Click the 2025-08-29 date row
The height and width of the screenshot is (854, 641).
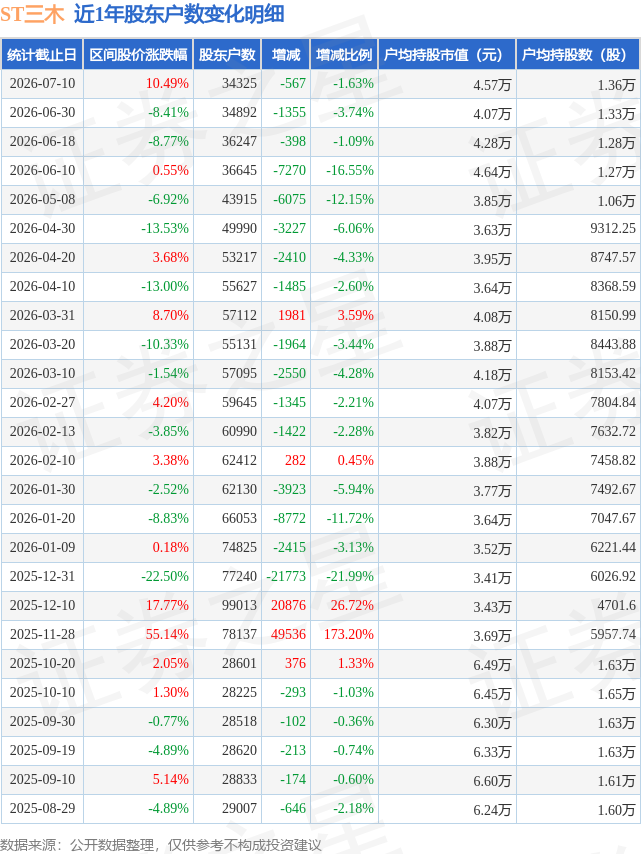pyautogui.click(x=320, y=808)
